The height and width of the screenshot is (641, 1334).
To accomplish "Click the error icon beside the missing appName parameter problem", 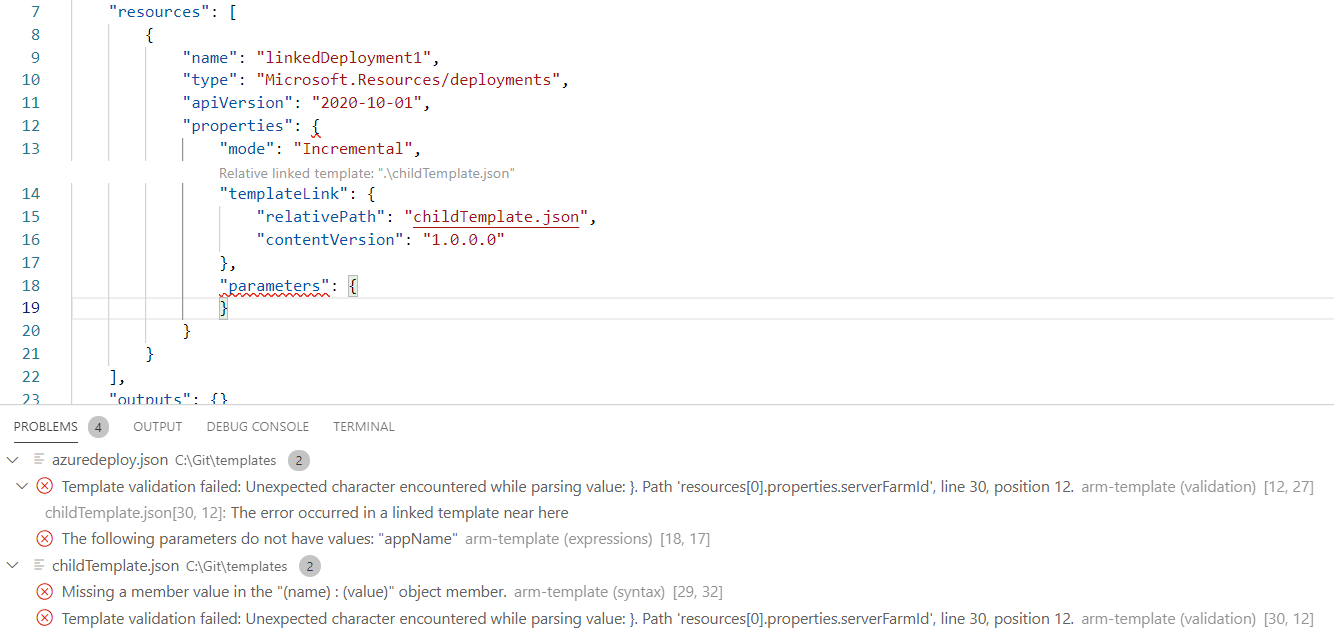I will (45, 539).
